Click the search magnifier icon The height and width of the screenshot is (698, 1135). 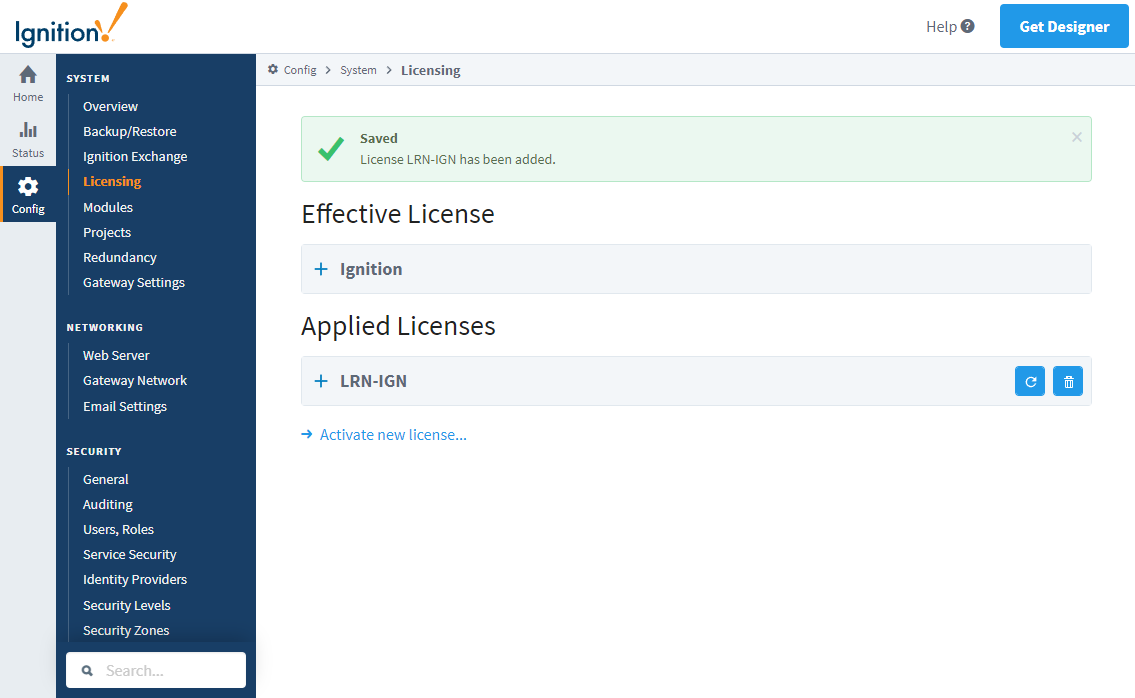(x=87, y=670)
